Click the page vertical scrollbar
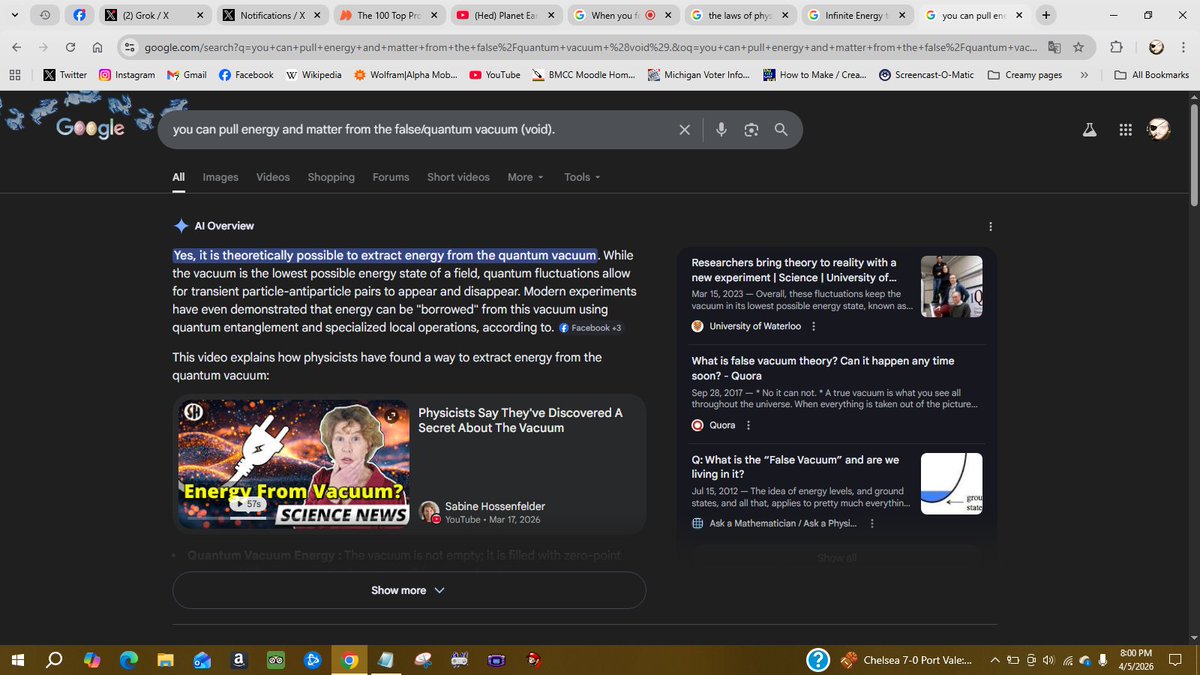 pos(1194,155)
